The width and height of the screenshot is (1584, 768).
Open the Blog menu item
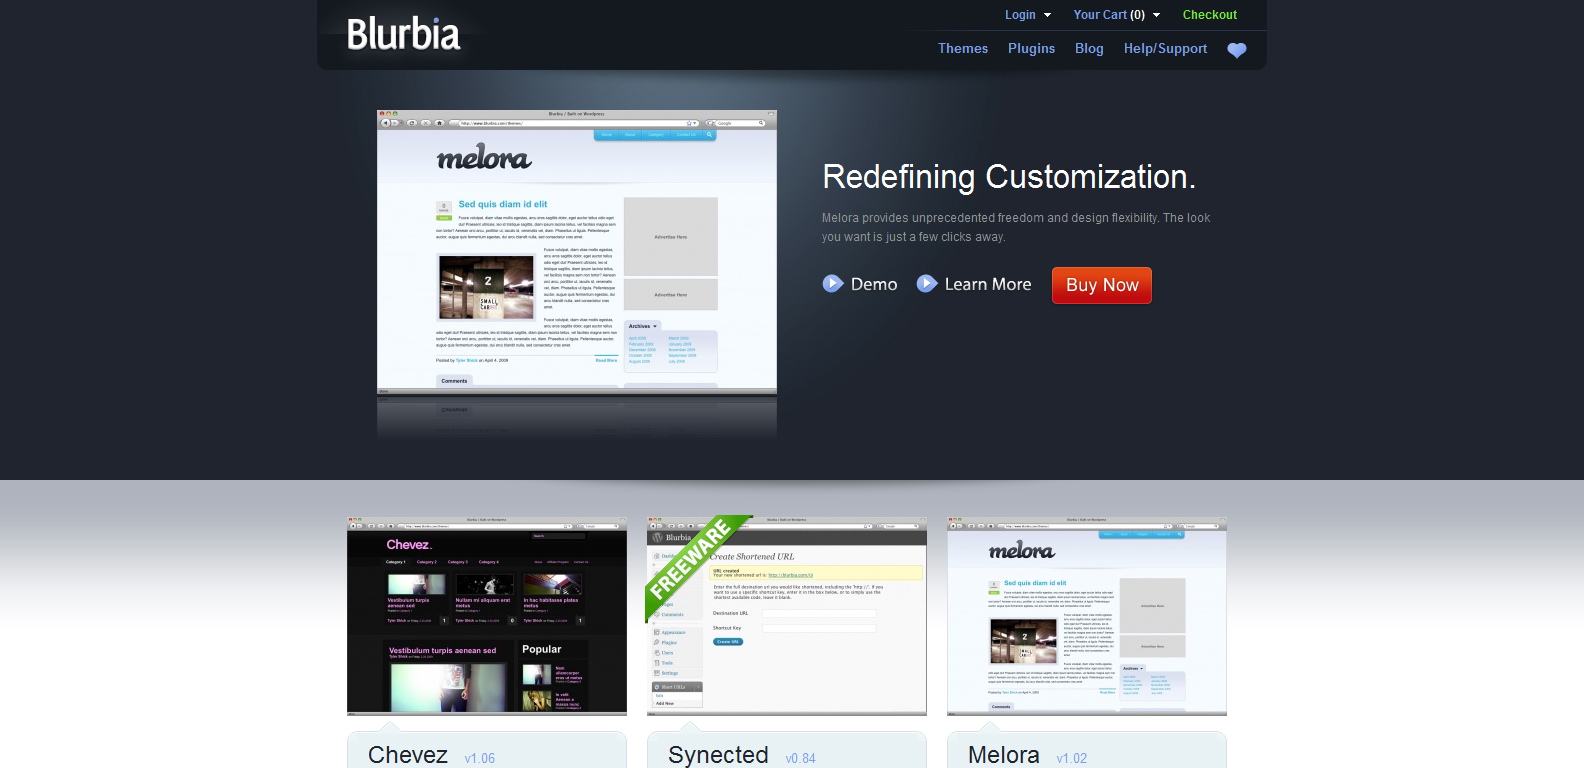[x=1089, y=49]
